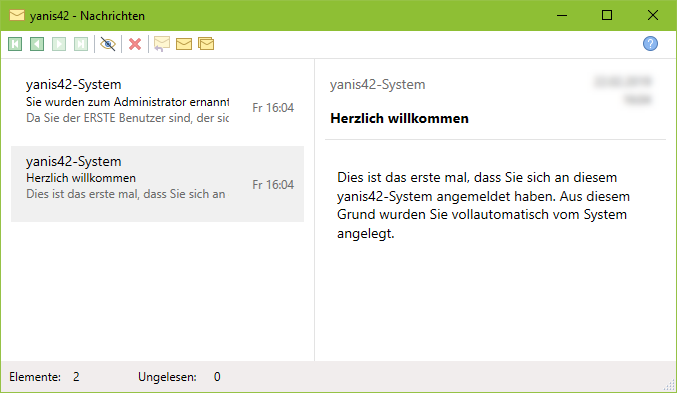Click 'Fr 16:04' on Herzlich willkommen row
677x393 pixels.
click(273, 184)
